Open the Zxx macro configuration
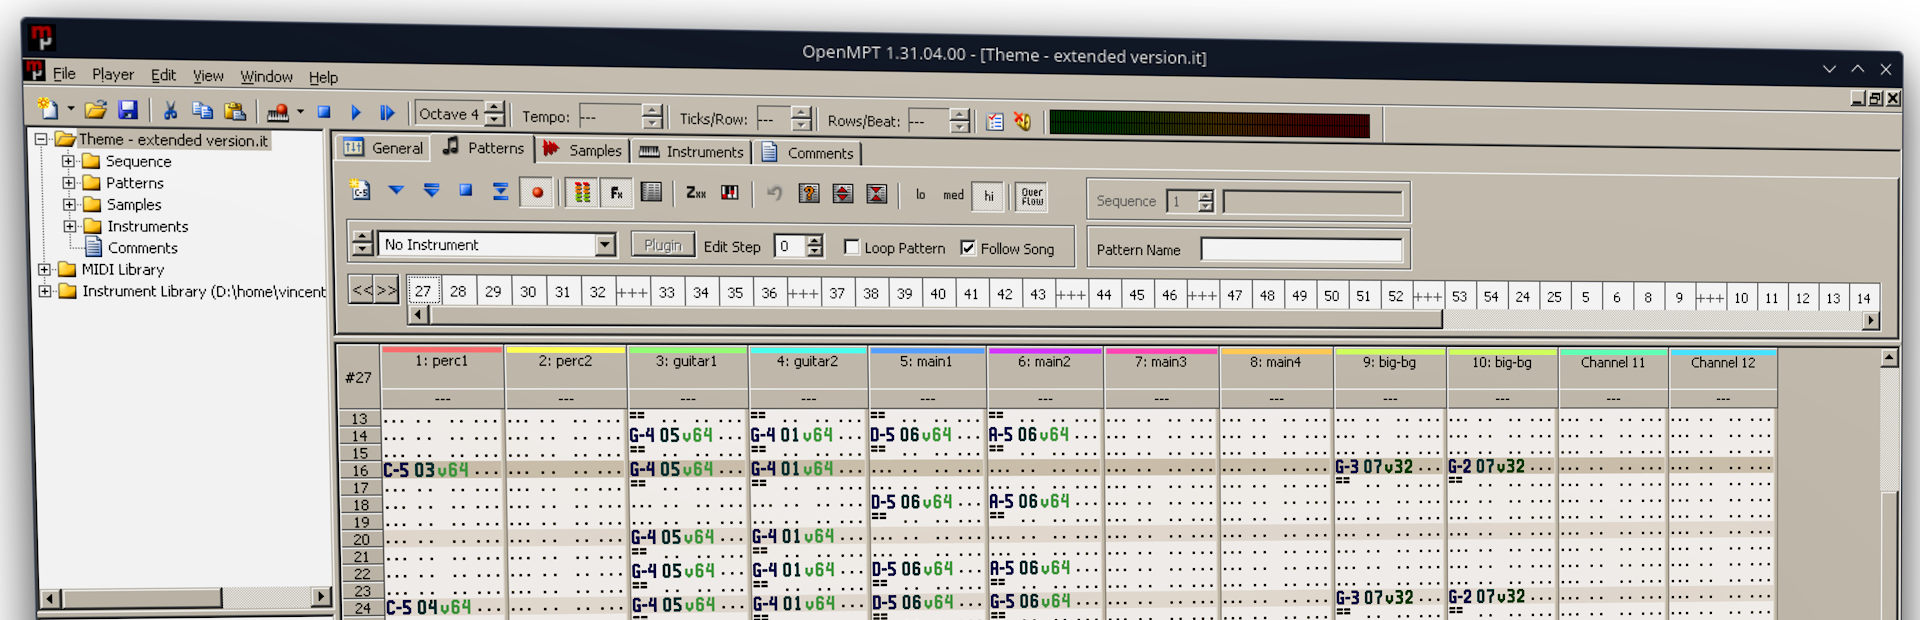Image resolution: width=1920 pixels, height=620 pixels. 696,193
